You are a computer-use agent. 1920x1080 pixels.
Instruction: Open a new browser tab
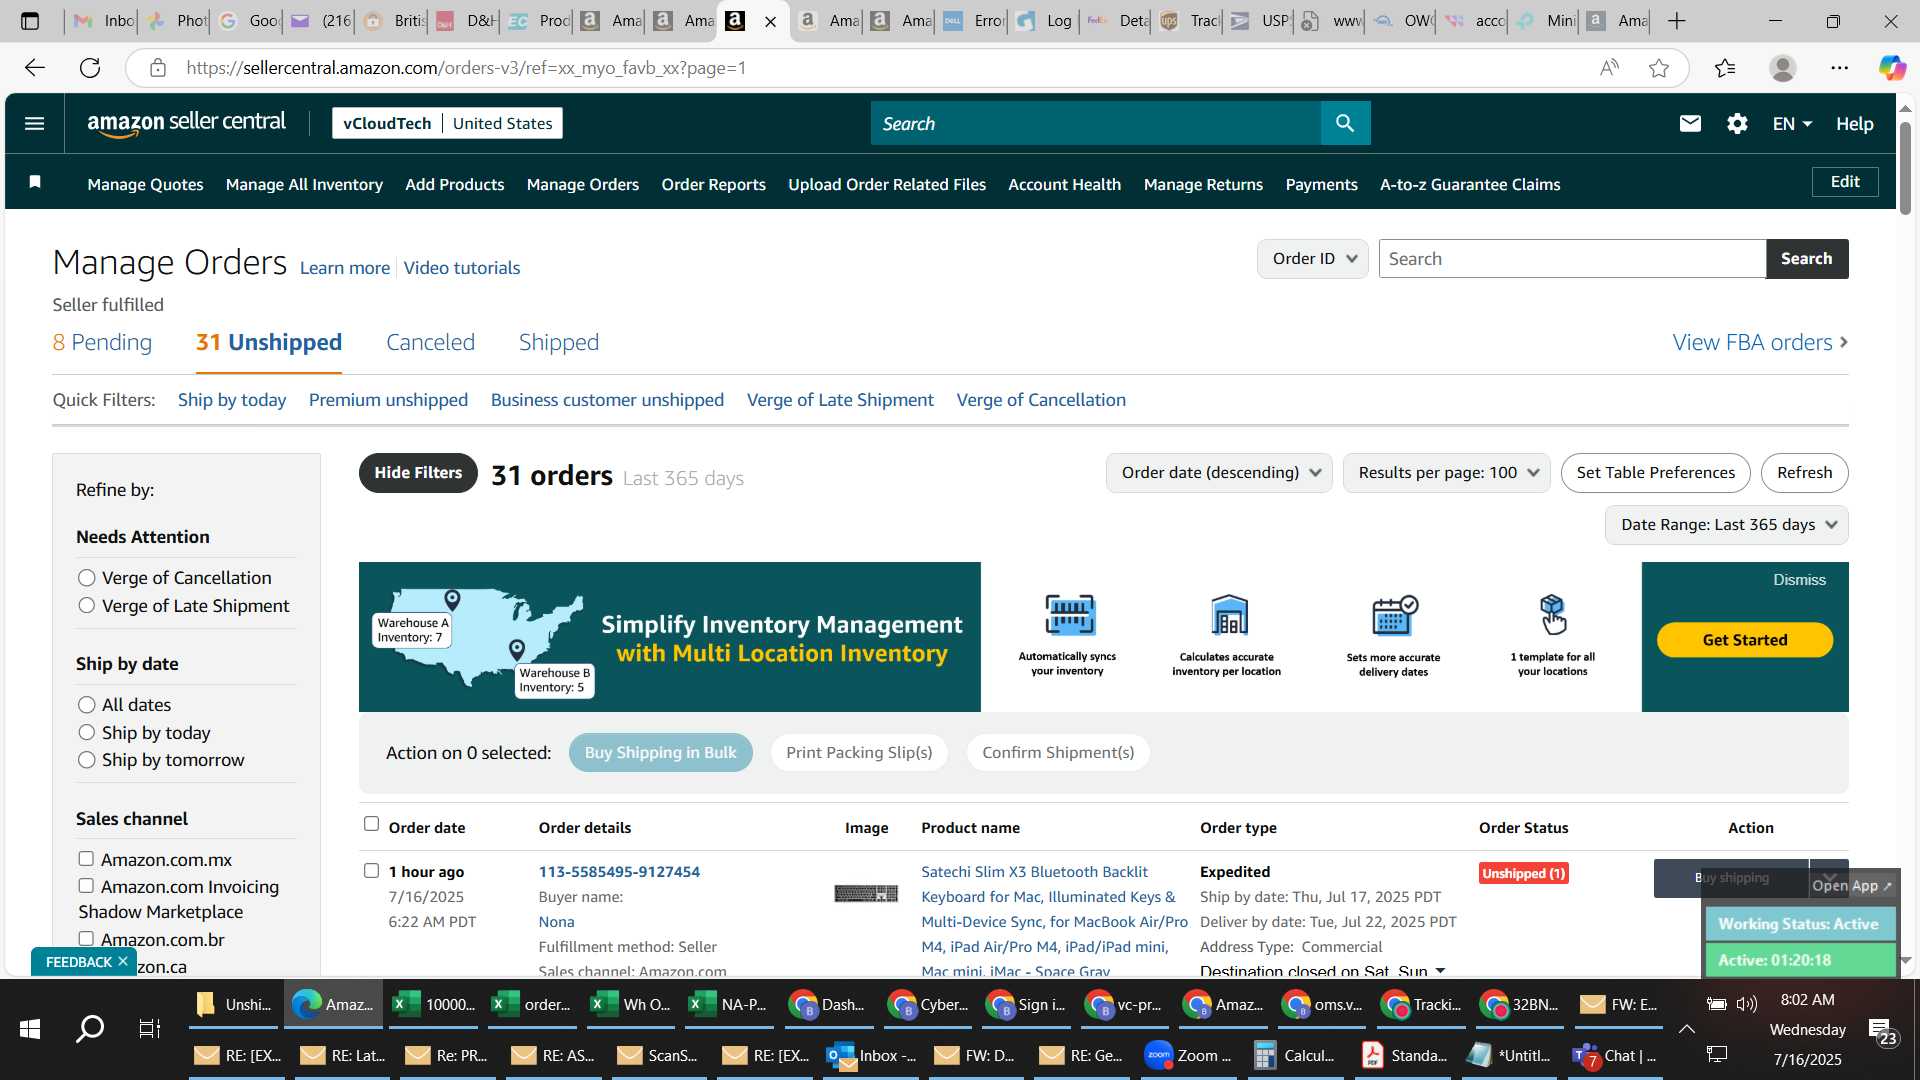point(1677,21)
